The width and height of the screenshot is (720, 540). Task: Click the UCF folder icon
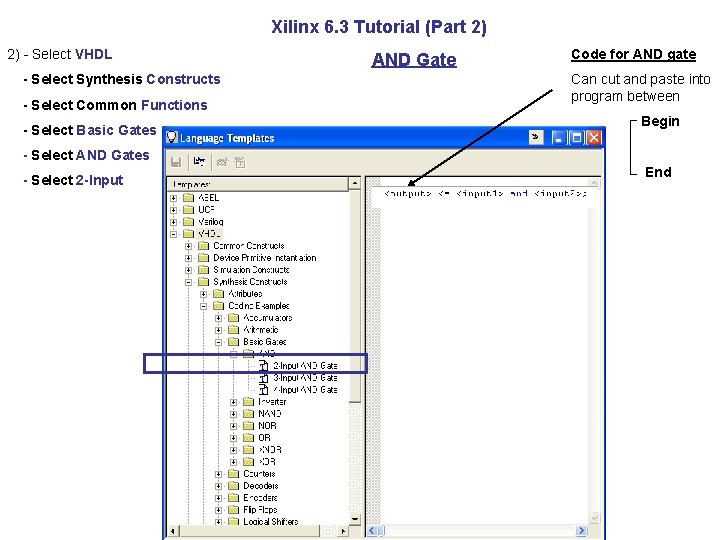[x=188, y=210]
